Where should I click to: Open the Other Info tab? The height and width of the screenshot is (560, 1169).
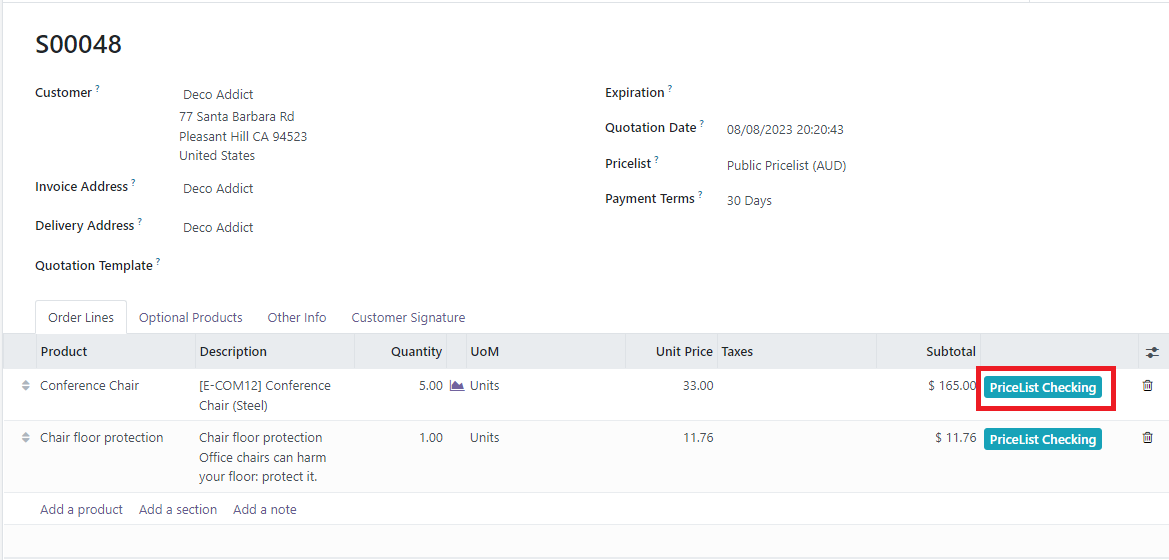pos(296,318)
